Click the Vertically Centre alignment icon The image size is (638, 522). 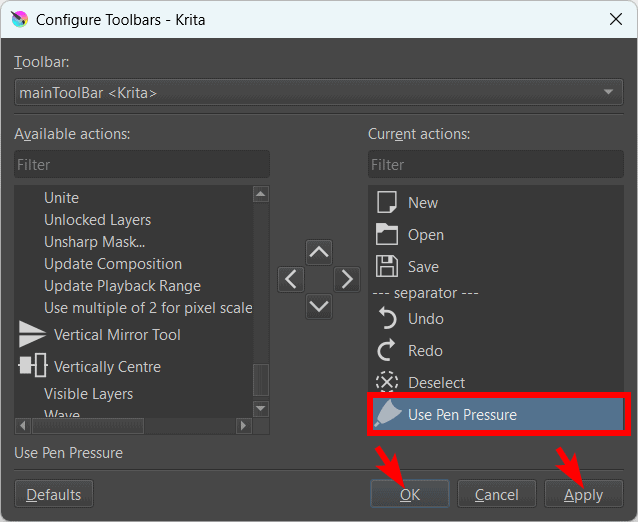point(33,365)
